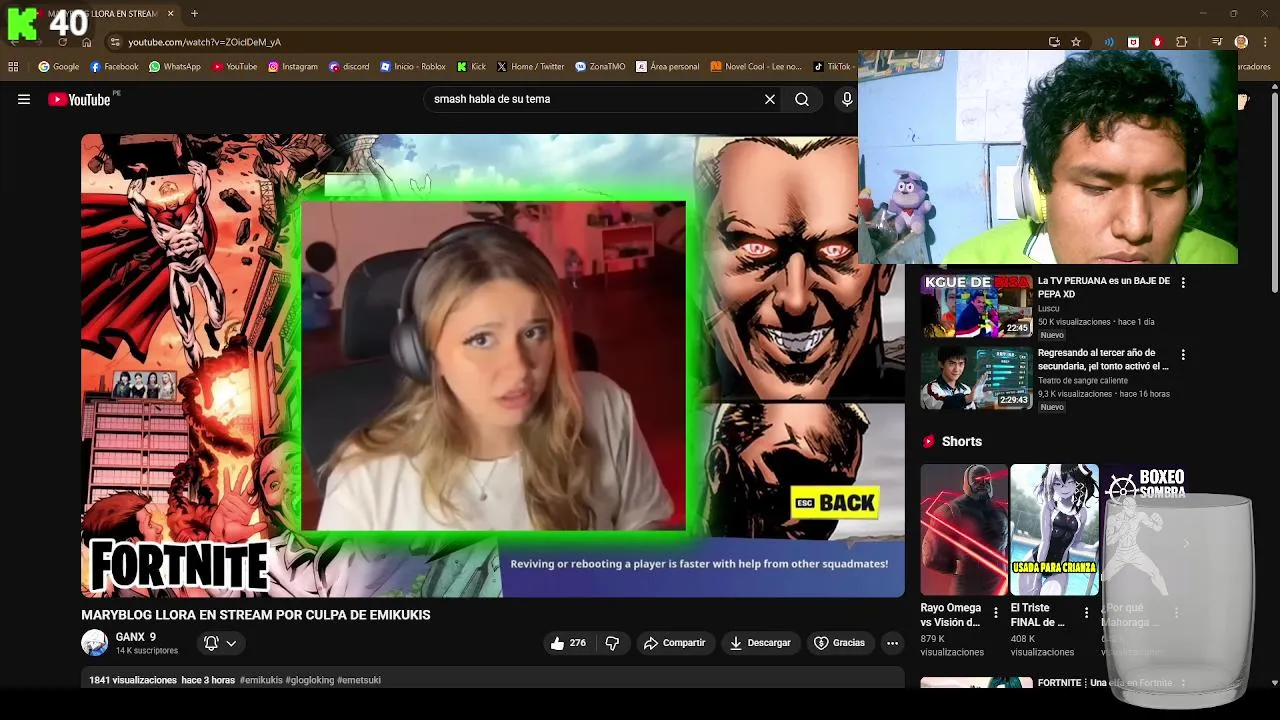Click the Gracias thanks button
Screen dimensions: 1280x720
pyautogui.click(x=839, y=643)
